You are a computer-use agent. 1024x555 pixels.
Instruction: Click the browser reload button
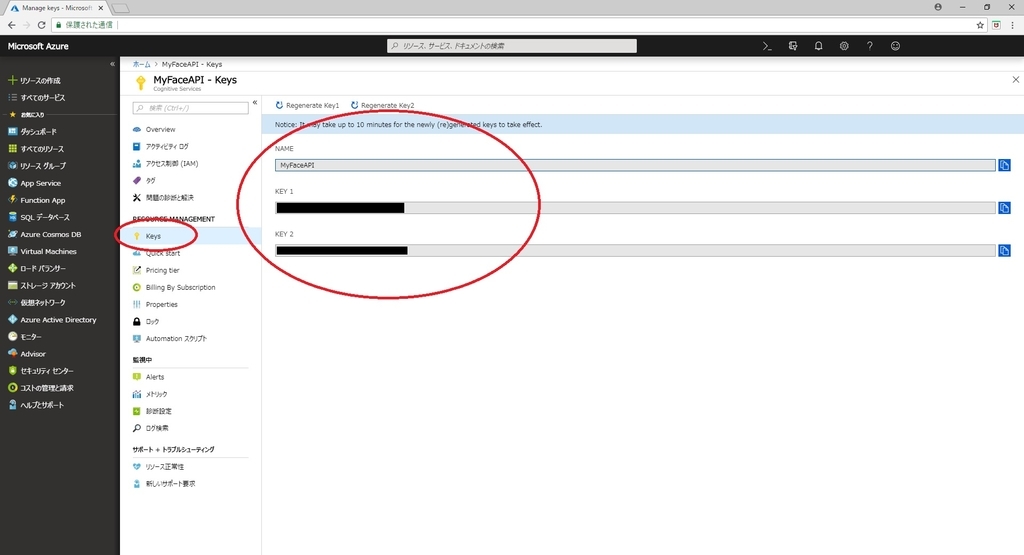coord(41,25)
